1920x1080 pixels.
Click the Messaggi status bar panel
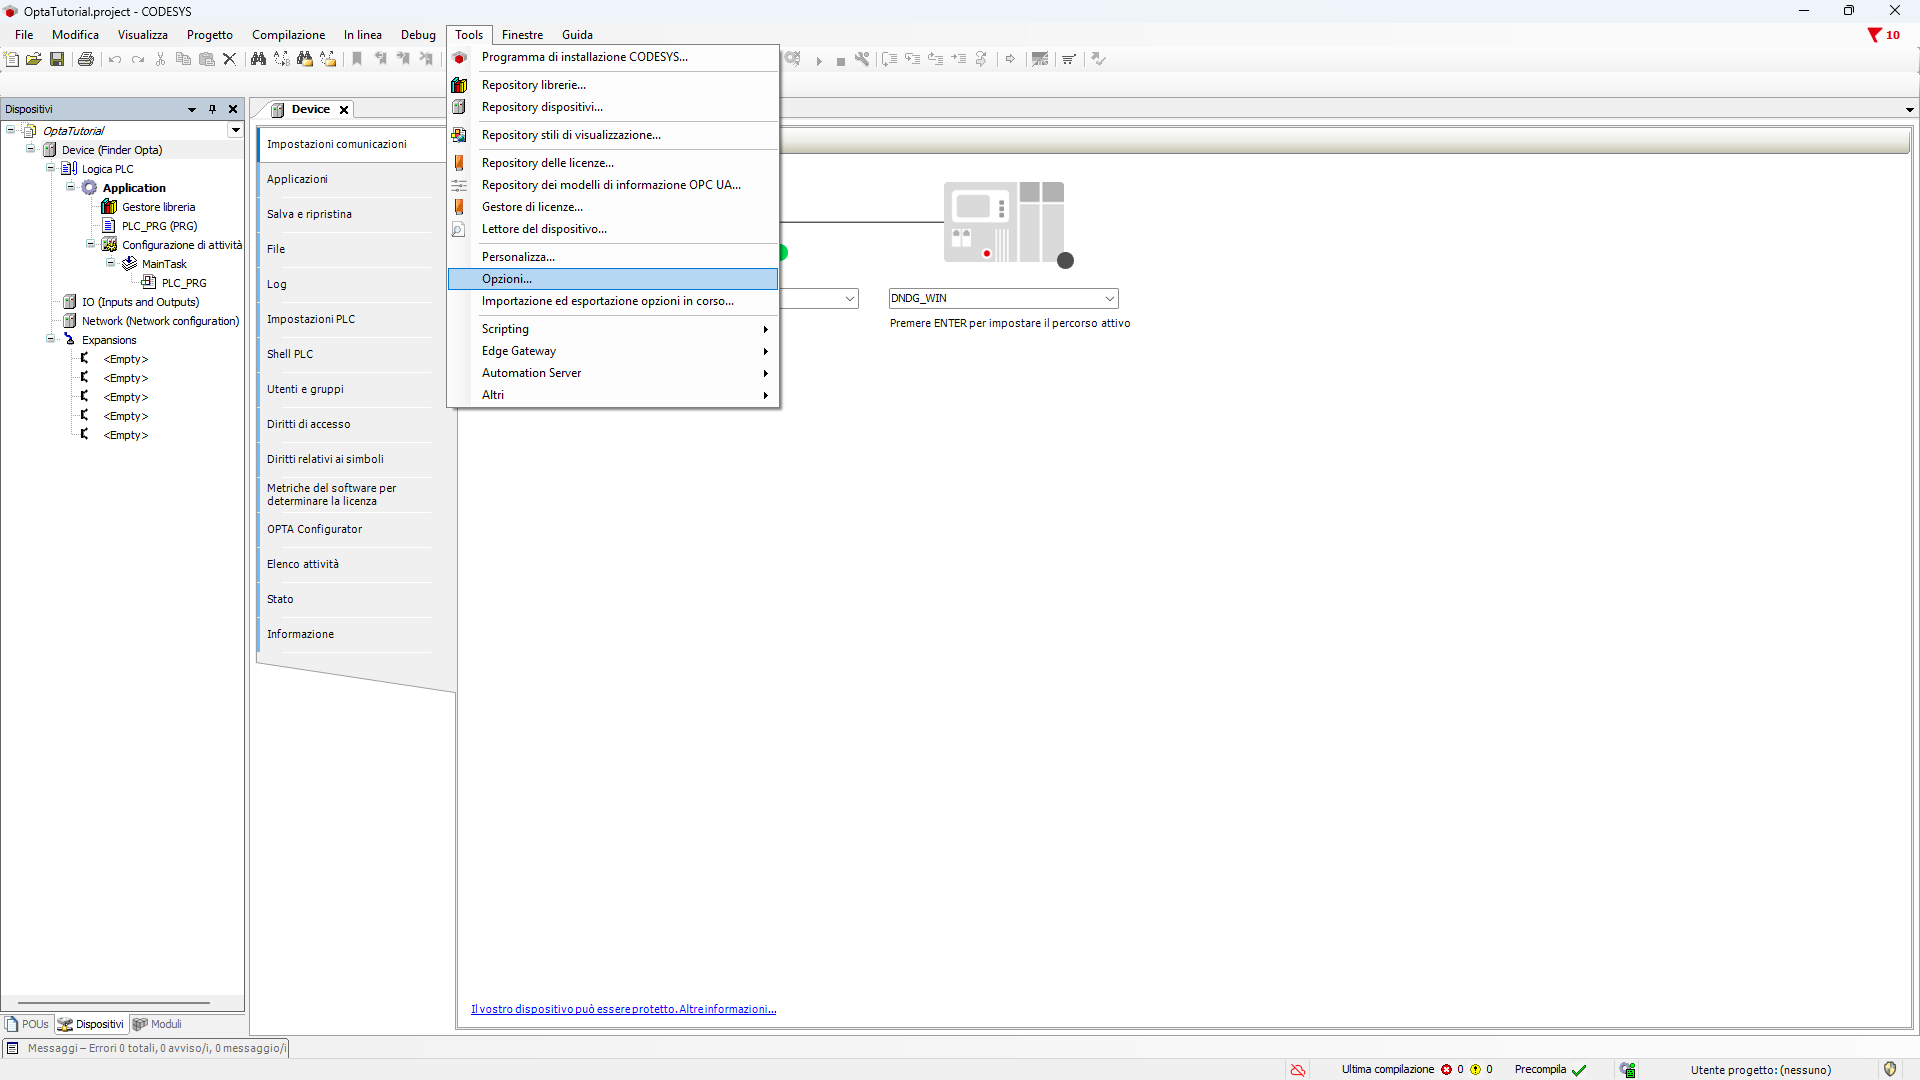coord(146,1048)
